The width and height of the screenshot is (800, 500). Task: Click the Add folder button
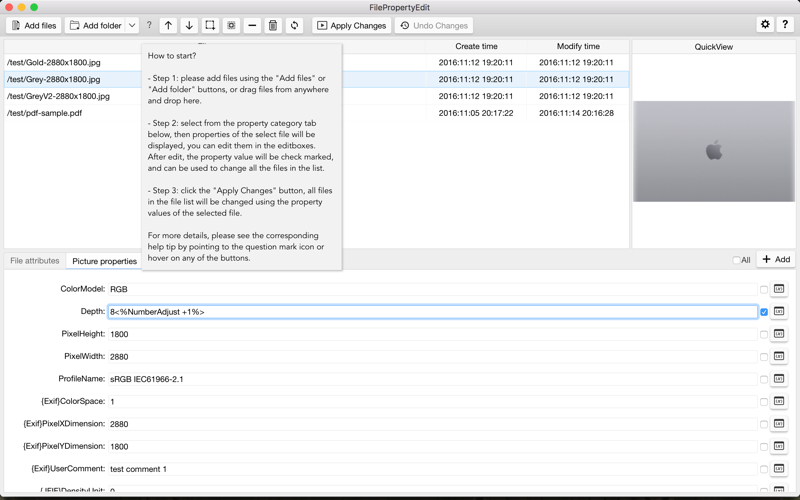pyautogui.click(x=95, y=26)
